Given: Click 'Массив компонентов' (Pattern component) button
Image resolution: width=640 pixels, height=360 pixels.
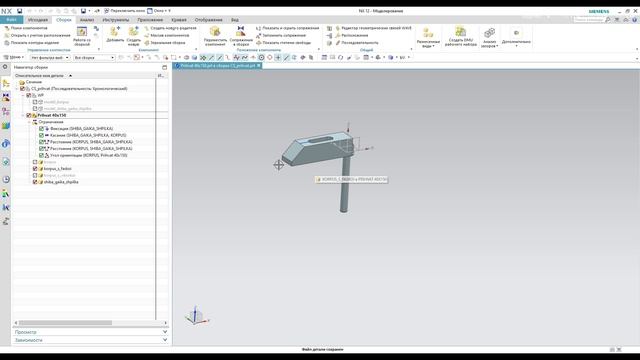Looking at the screenshot, I should [x=167, y=36].
